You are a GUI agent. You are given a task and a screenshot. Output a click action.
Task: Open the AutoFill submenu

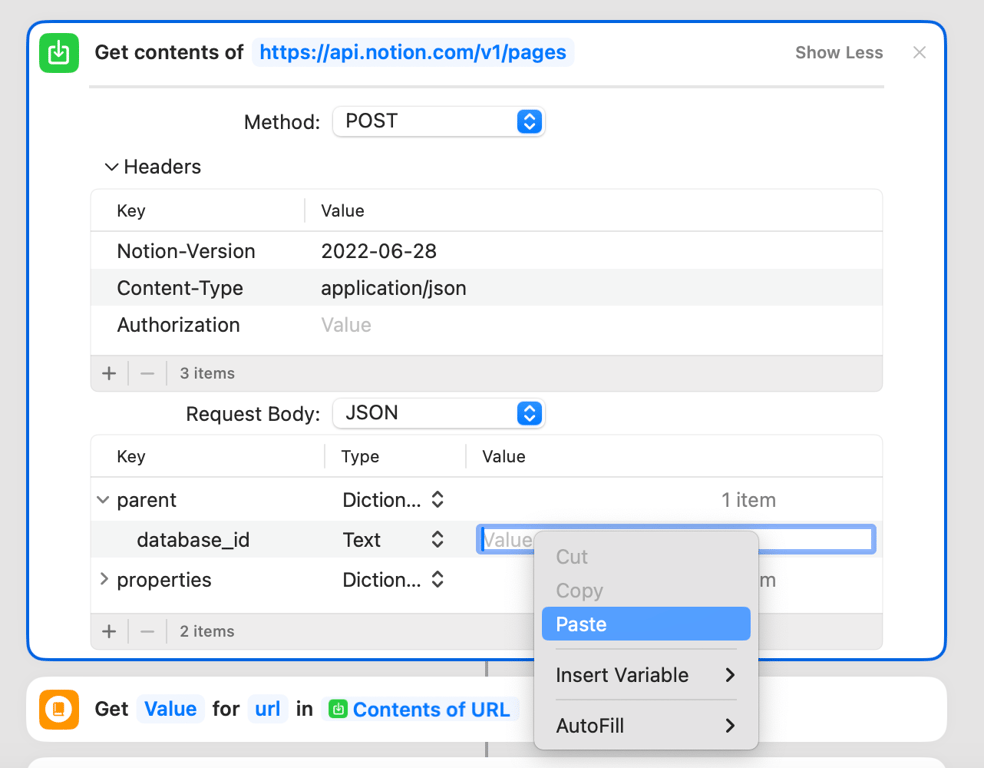click(645, 726)
